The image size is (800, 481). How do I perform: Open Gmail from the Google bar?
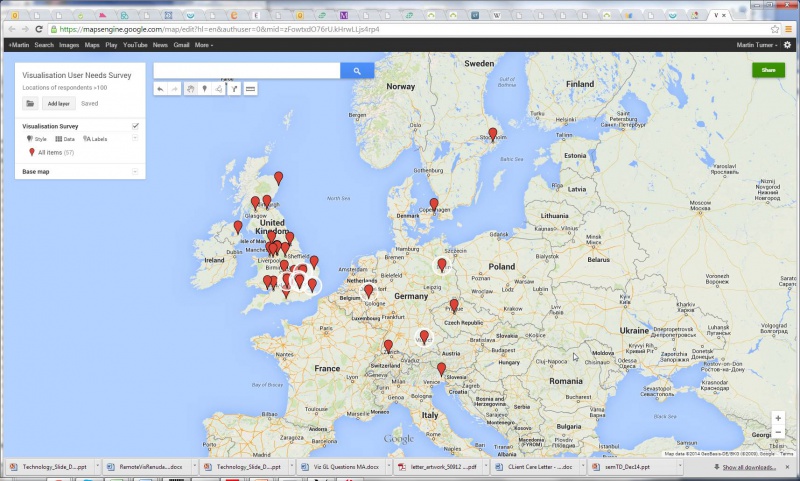[x=181, y=45]
